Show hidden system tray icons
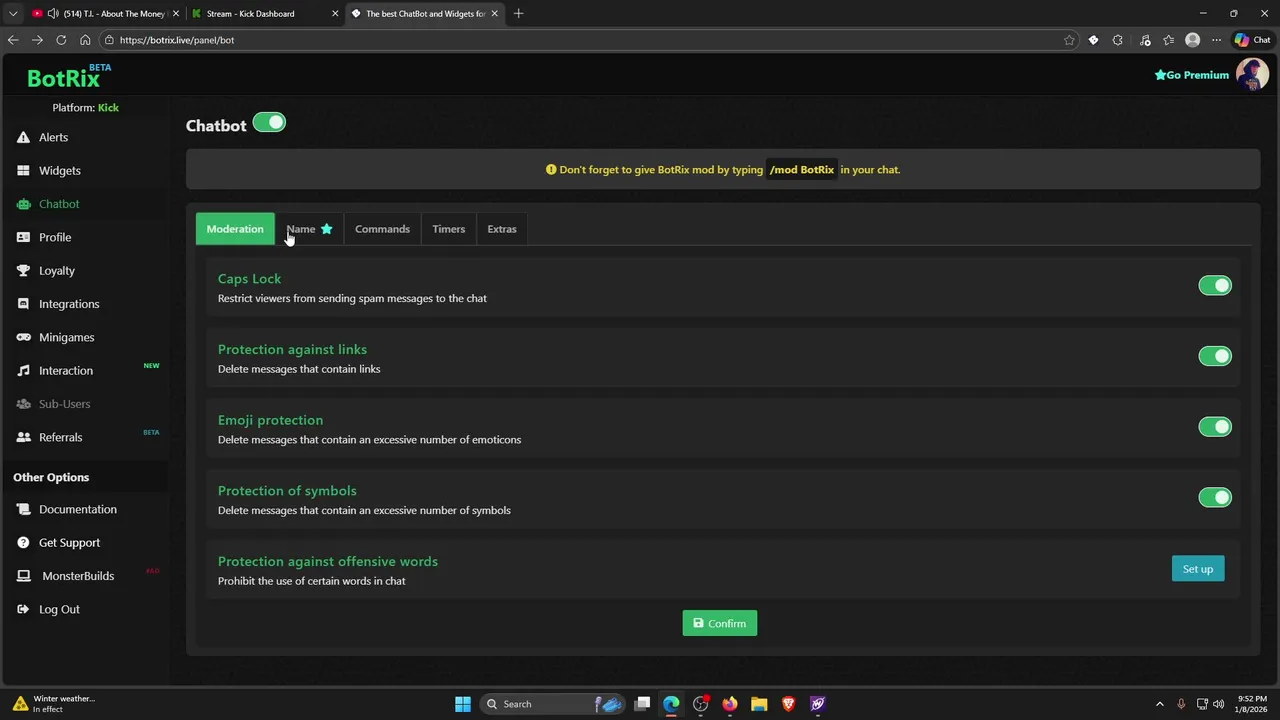 click(1160, 704)
